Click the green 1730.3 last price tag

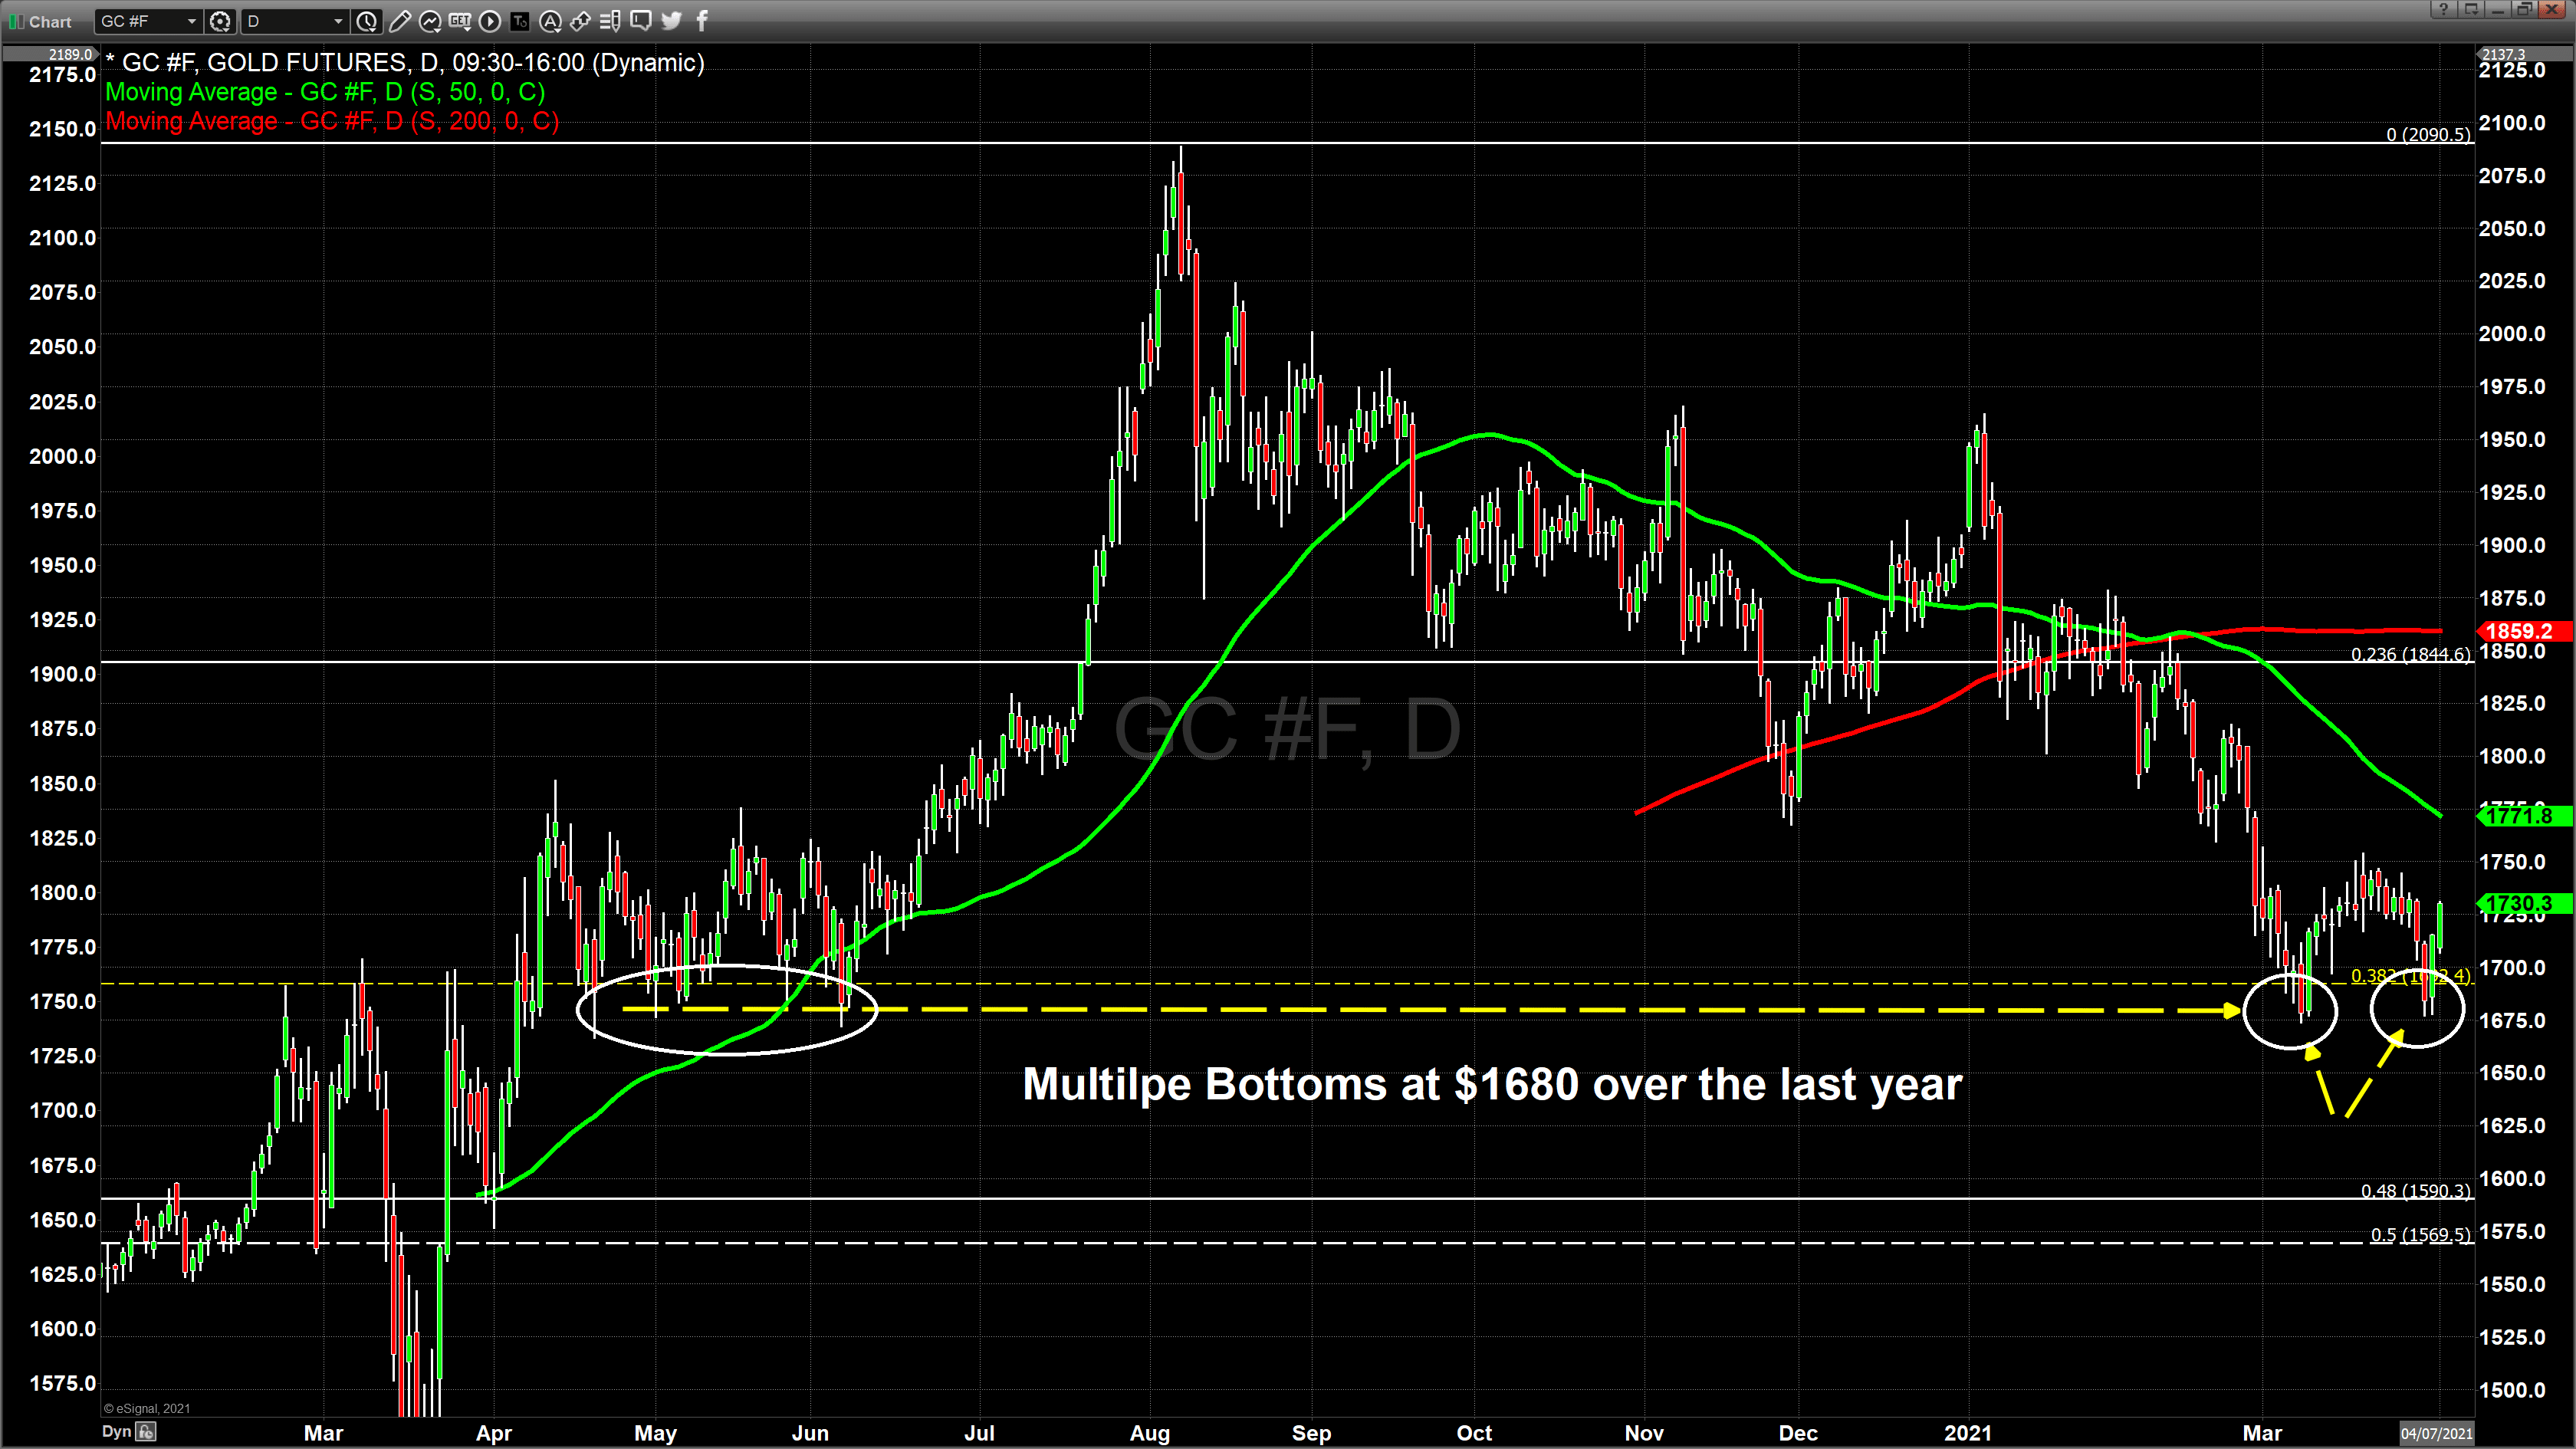[2522, 903]
